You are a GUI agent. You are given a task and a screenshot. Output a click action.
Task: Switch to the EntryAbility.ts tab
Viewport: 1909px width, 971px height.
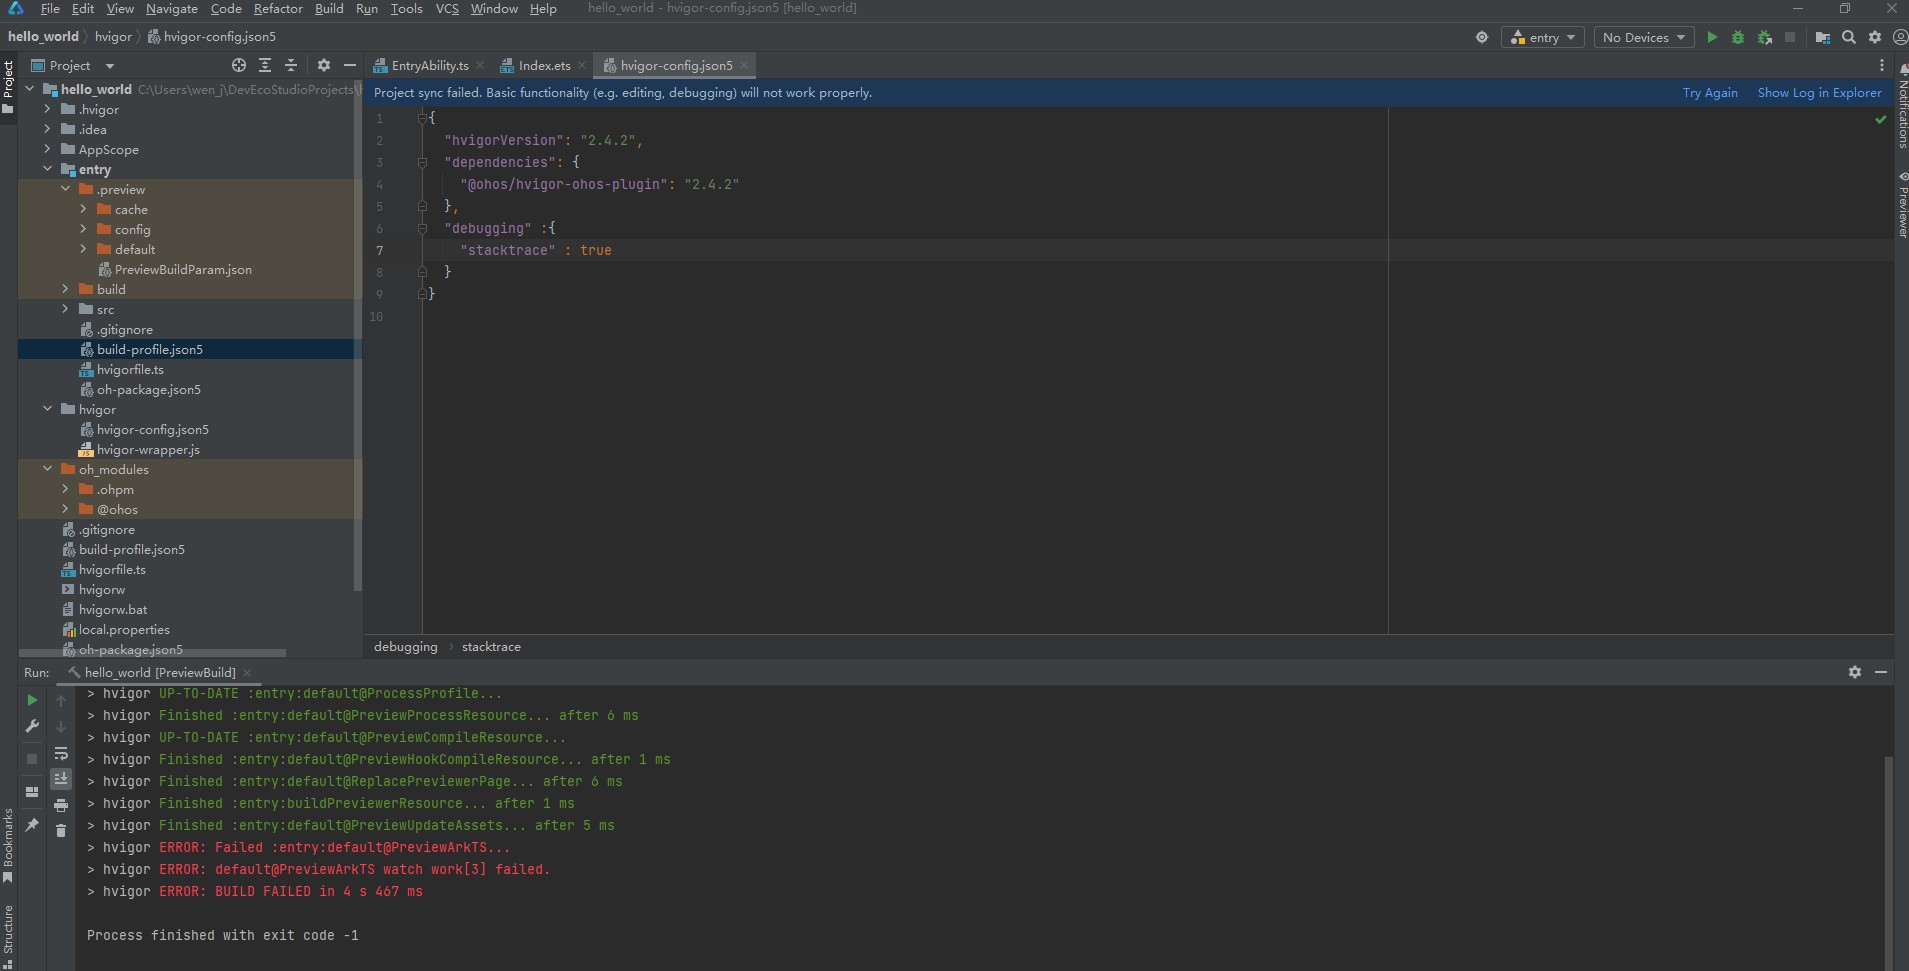coord(430,65)
